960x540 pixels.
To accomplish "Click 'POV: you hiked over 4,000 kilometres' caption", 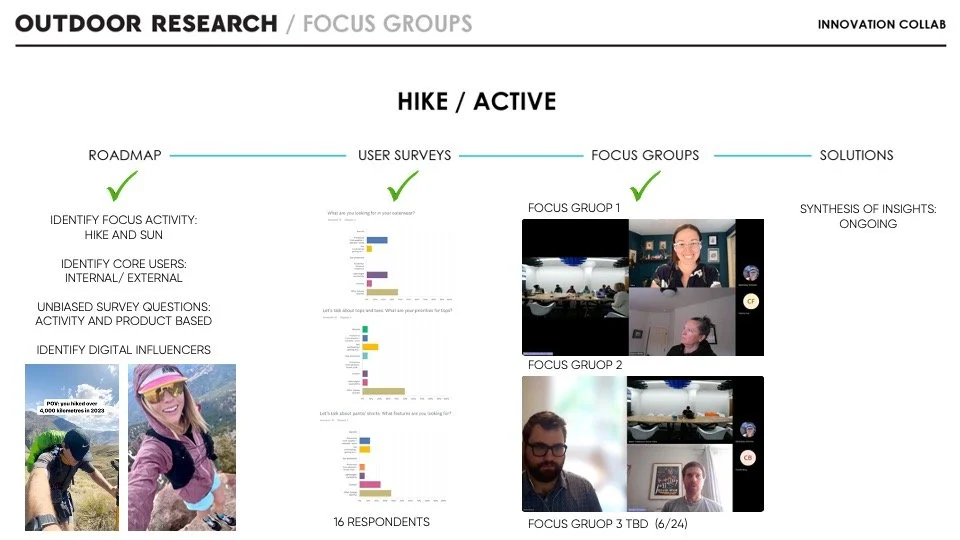I will pos(72,407).
